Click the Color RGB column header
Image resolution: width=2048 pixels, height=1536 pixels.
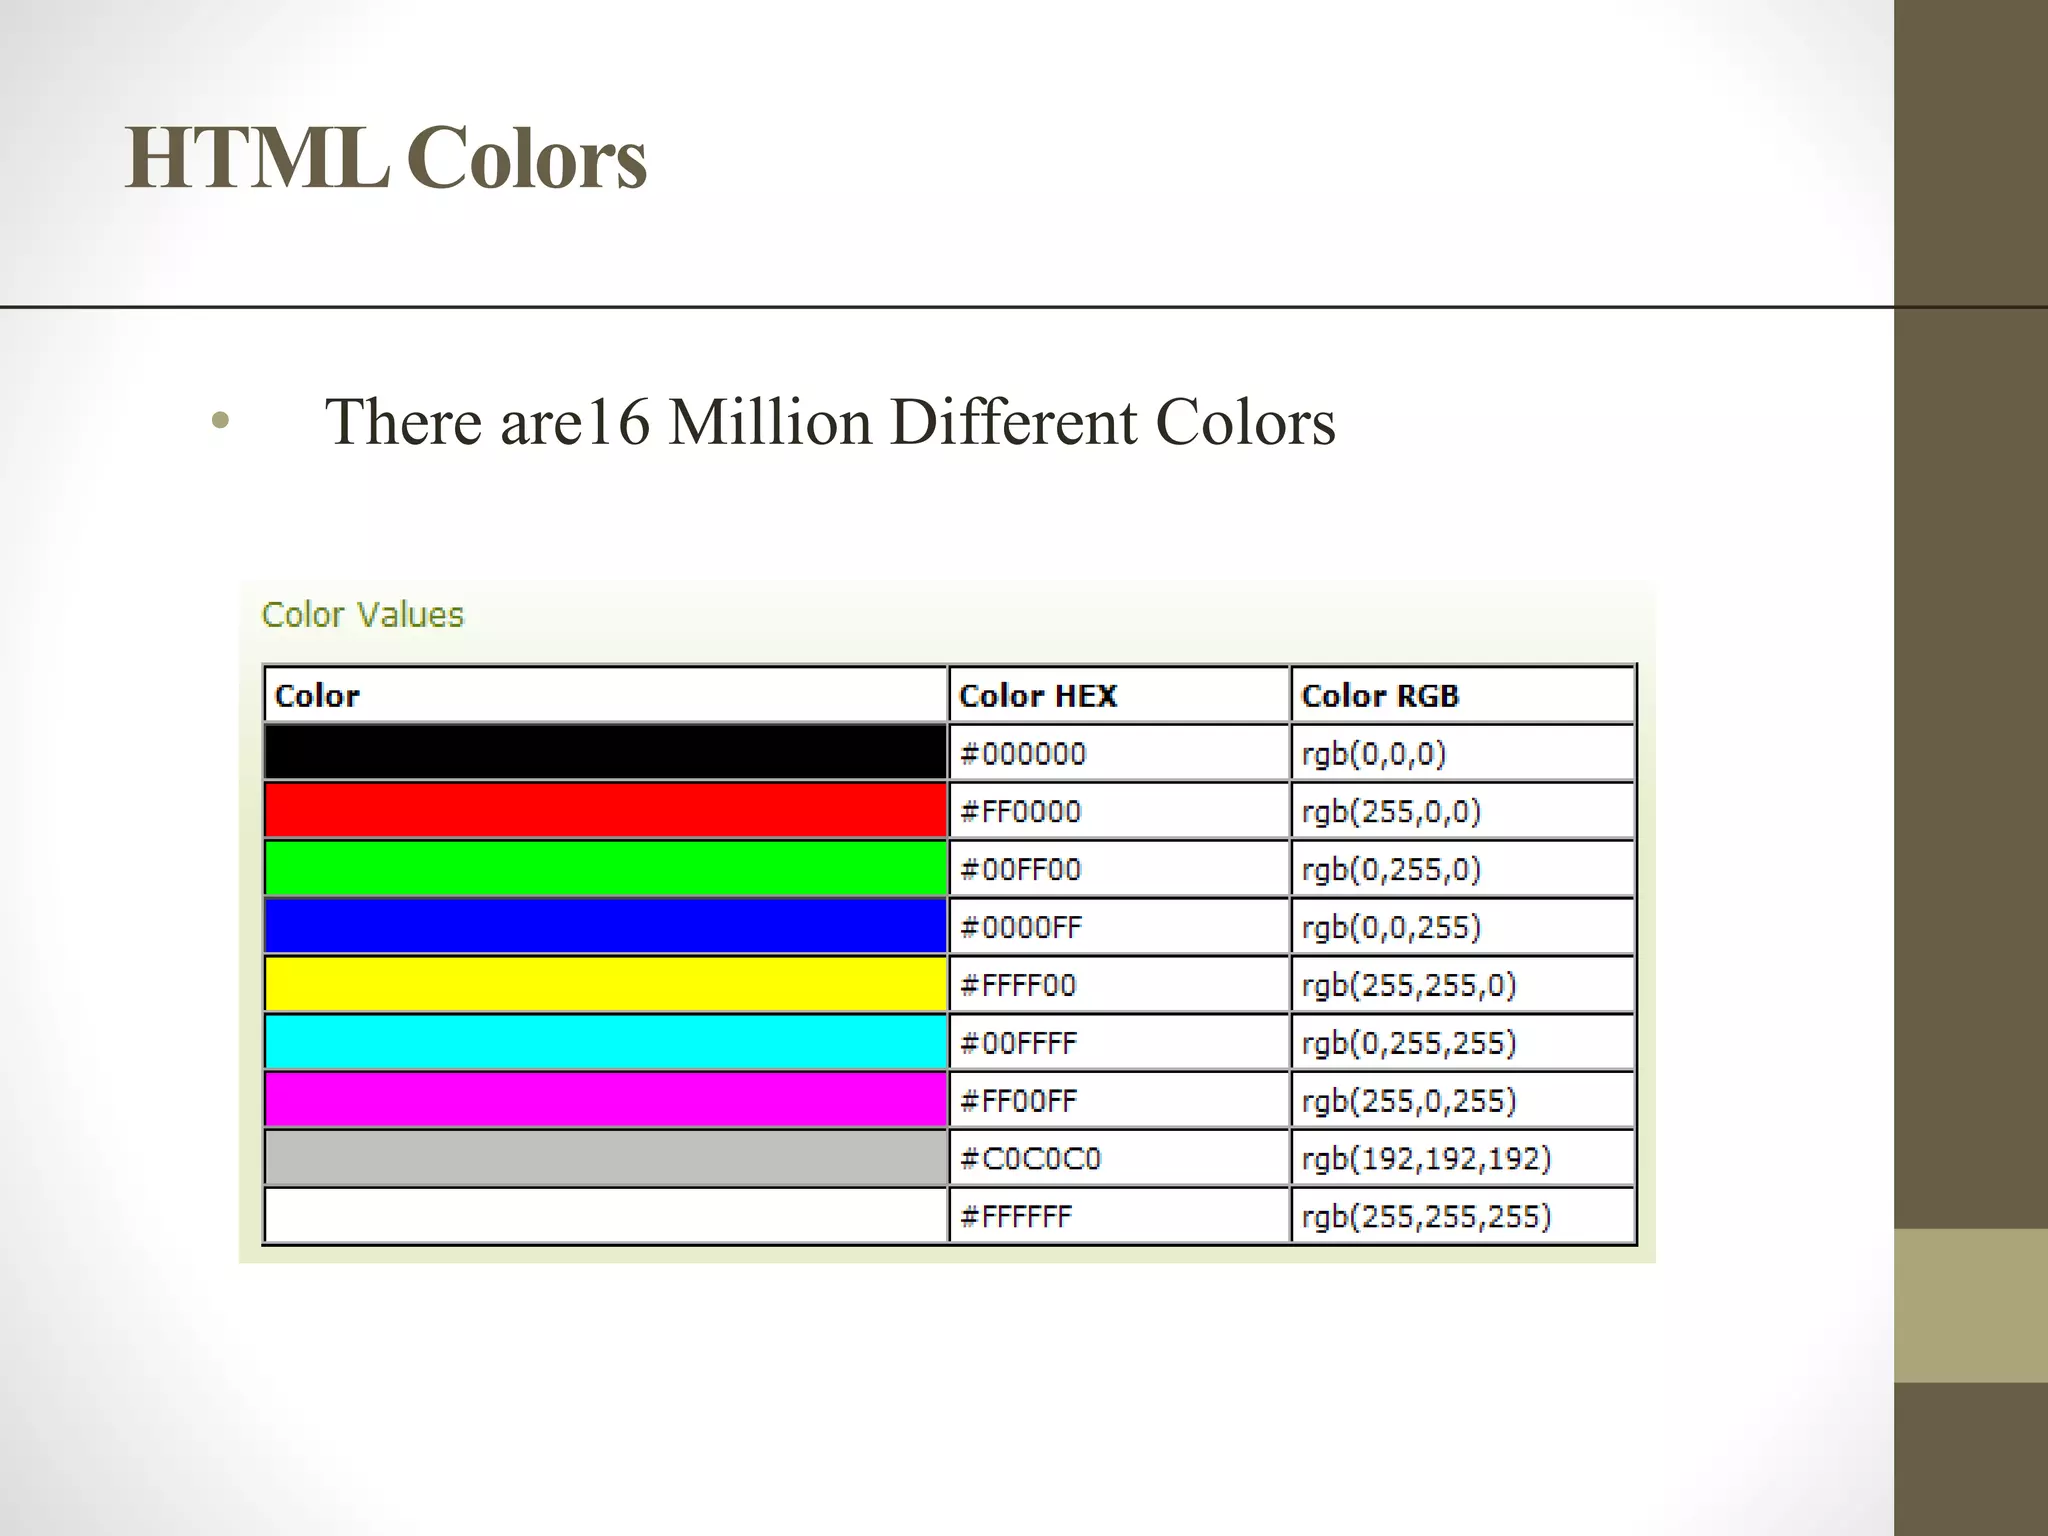click(x=1463, y=695)
